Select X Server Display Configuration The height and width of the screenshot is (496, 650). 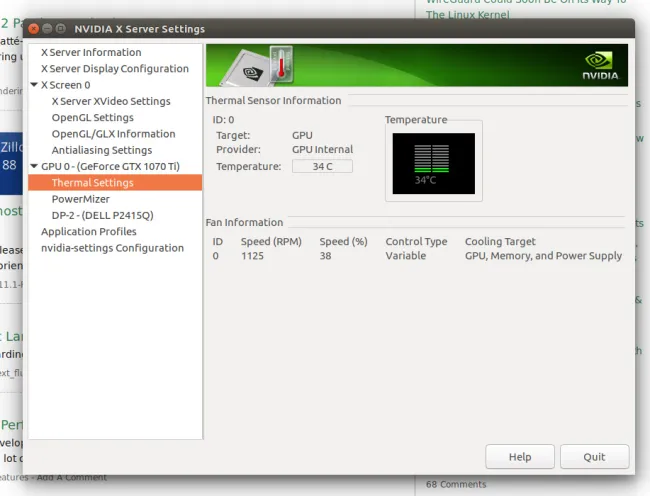click(114, 69)
